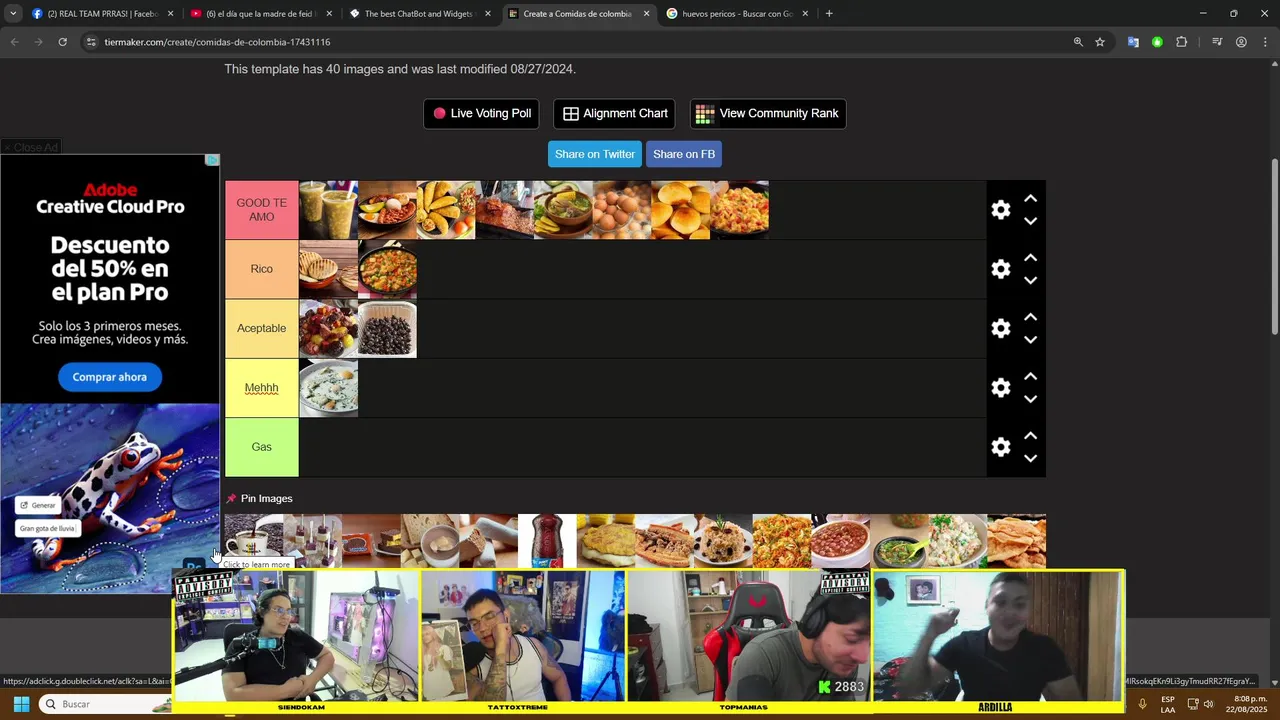This screenshot has height=720, width=1280.
Task: Pick the coffee cup image in pool
Action: coord(254,541)
